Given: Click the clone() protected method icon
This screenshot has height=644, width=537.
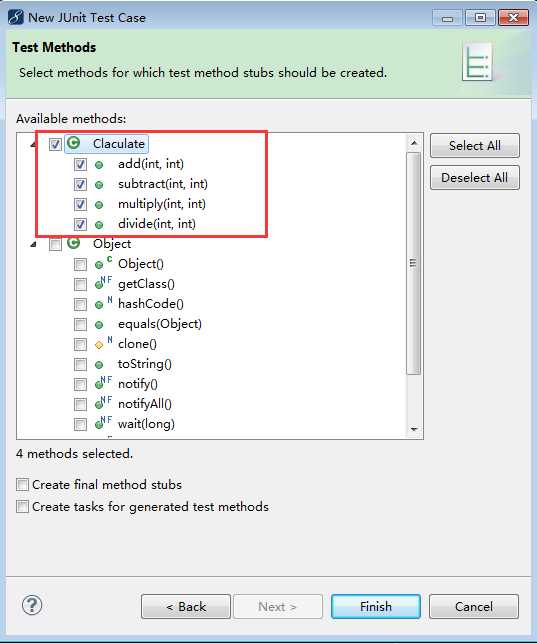Looking at the screenshot, I should point(103,343).
